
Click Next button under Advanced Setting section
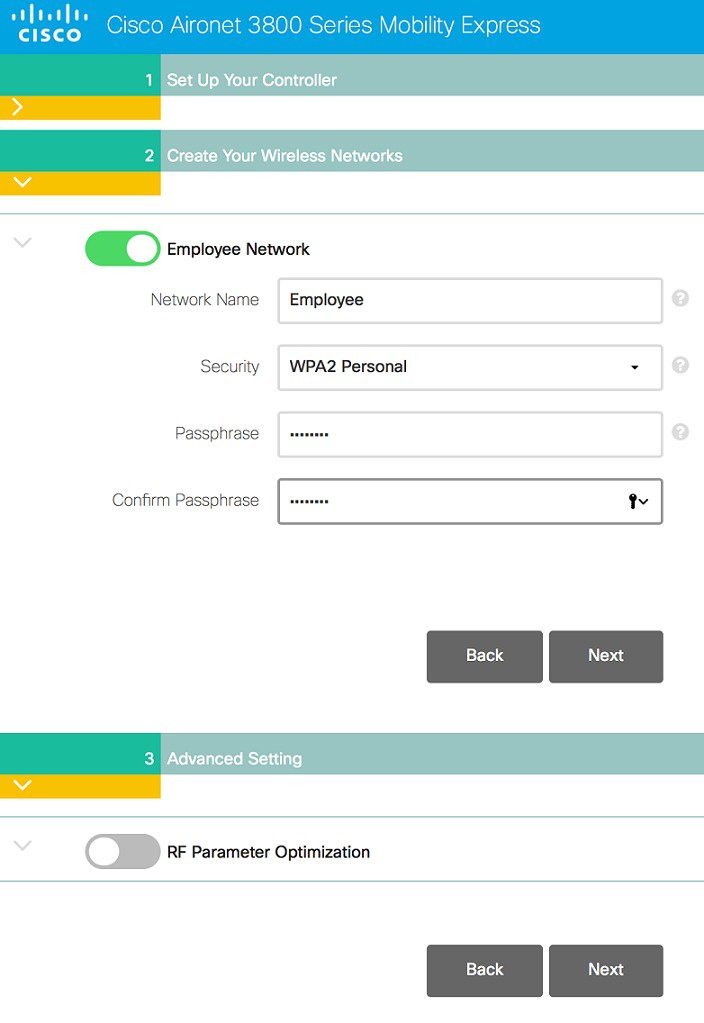606,970
